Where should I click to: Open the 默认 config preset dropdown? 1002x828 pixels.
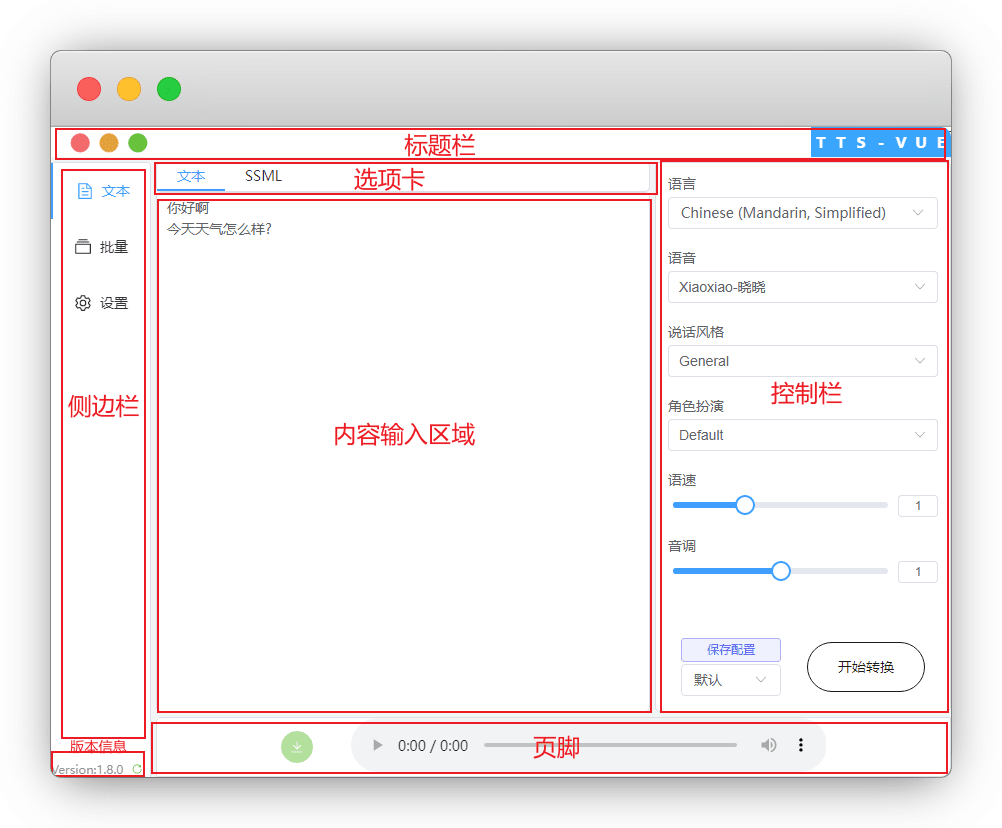730,680
